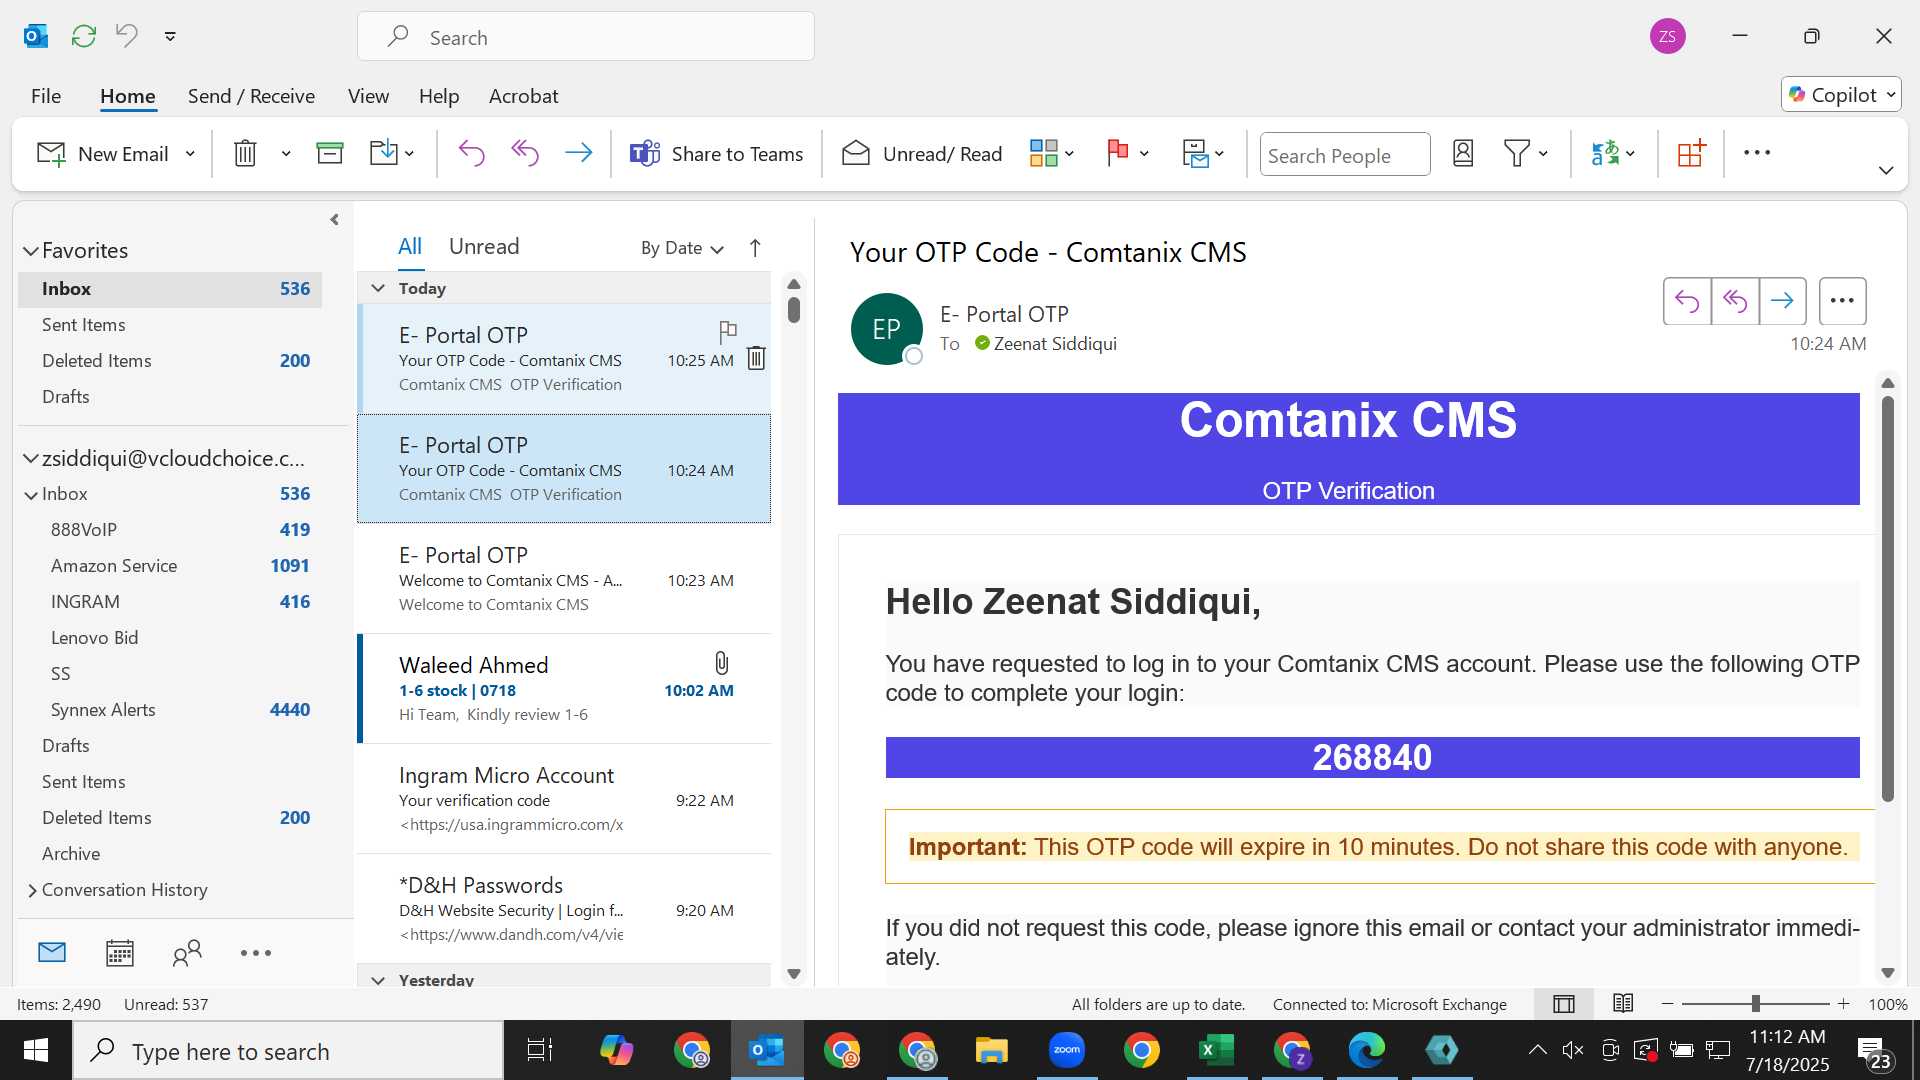Screen dimensions: 1920x1080
Task: Click the Reply icon in ribbon
Action: [471, 153]
